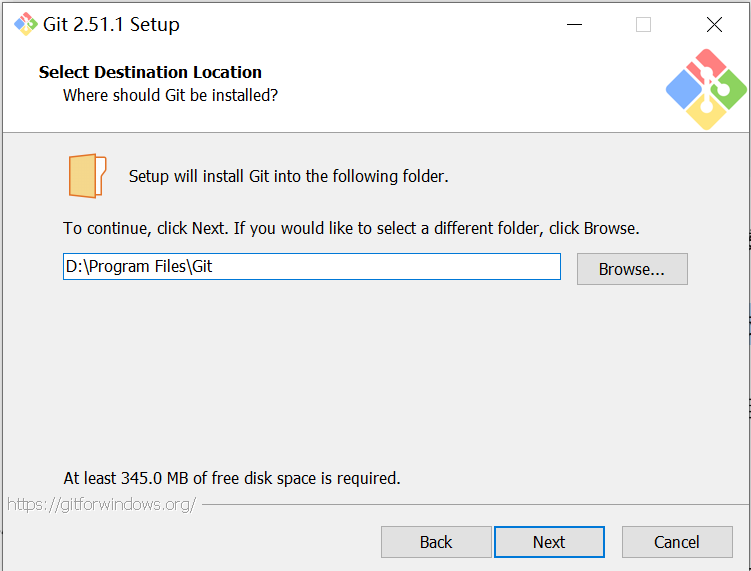
Task: Close the Git Setup window
Action: tap(713, 25)
